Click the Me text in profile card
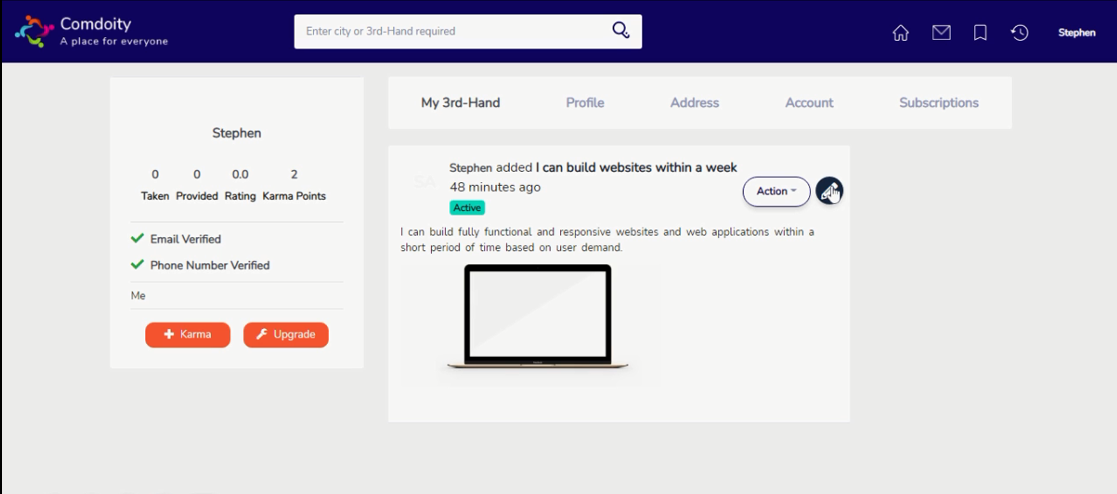Viewport: 1117px width, 494px height. pos(138,296)
